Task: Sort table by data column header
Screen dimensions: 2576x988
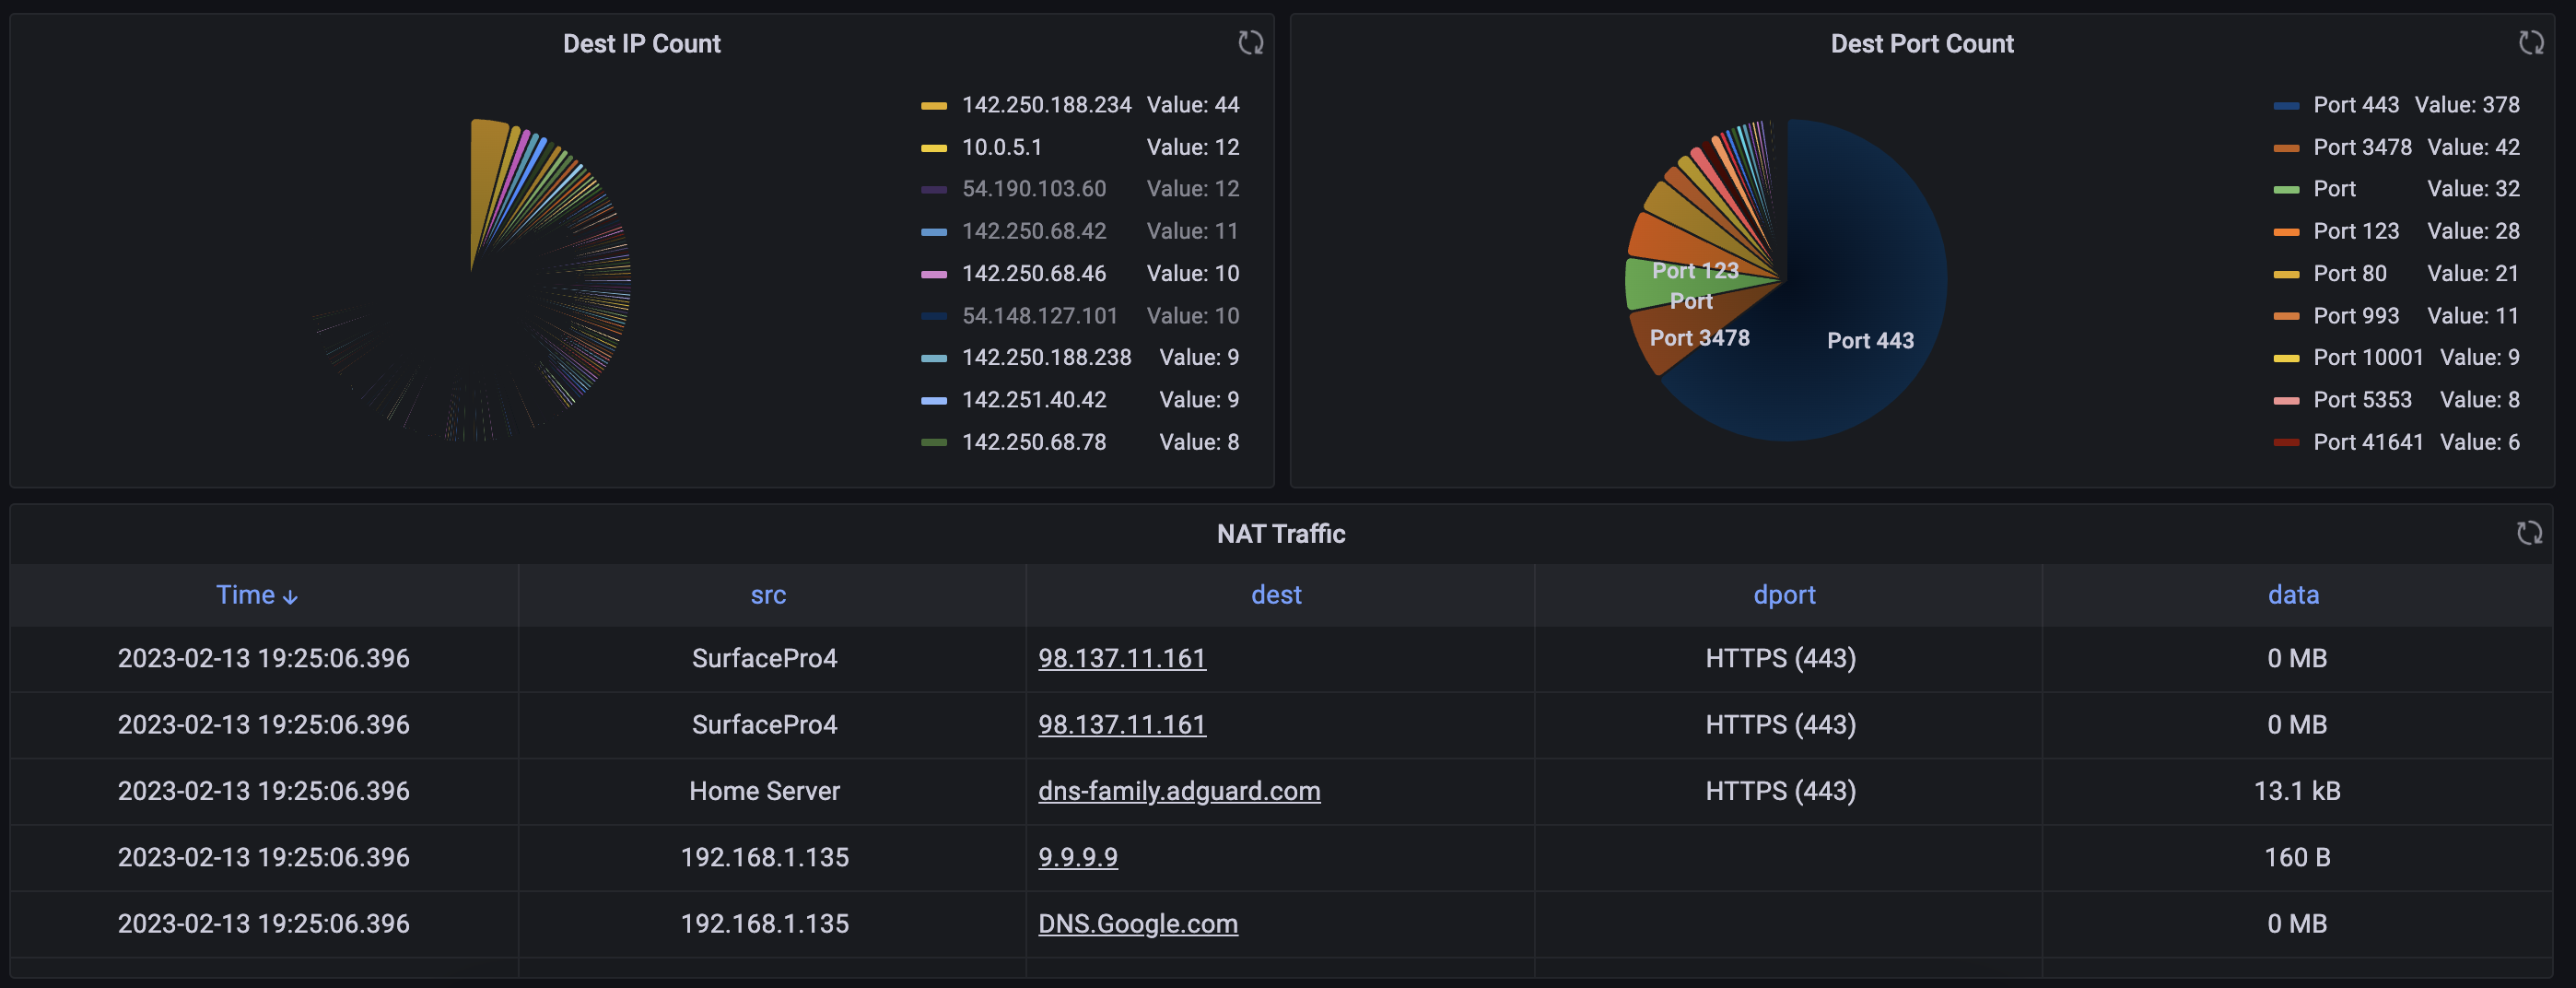Action: (x=2293, y=595)
